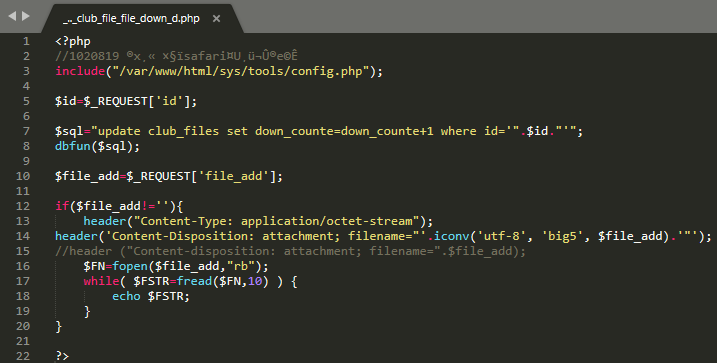
Task: Click the "/var/www/html/sys/tools/config.php" path string
Action: coord(241,71)
